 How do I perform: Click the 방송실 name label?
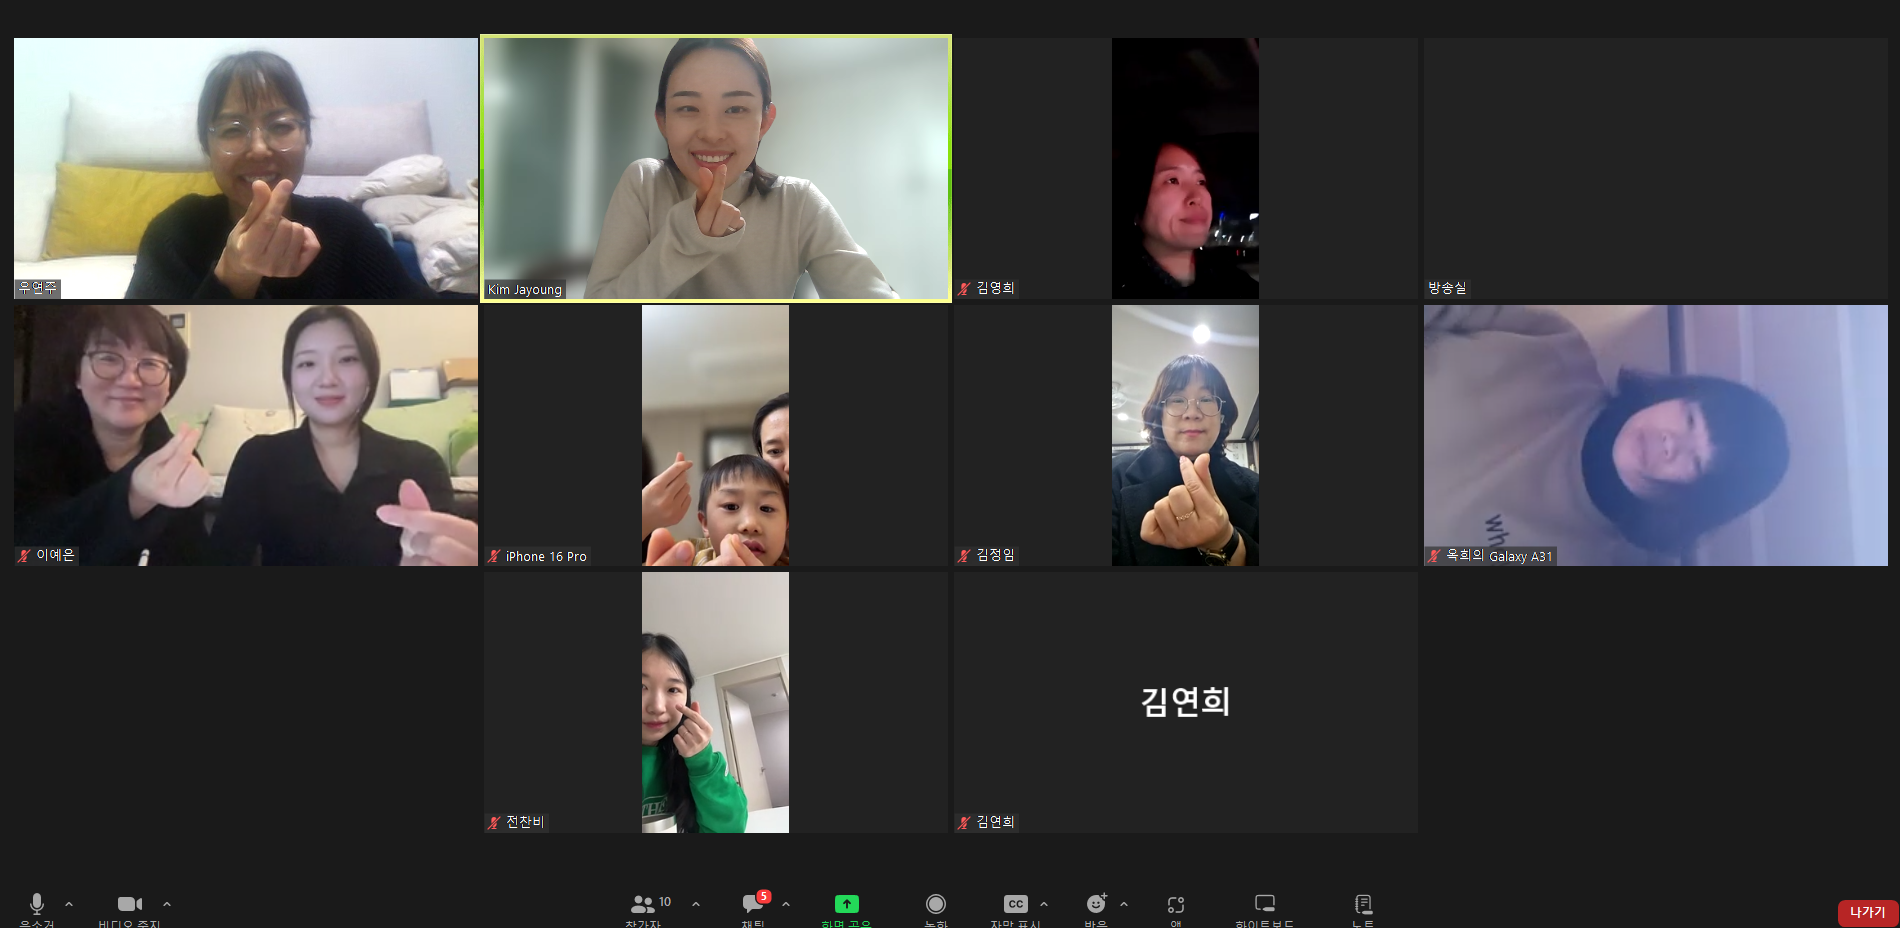tap(1447, 288)
